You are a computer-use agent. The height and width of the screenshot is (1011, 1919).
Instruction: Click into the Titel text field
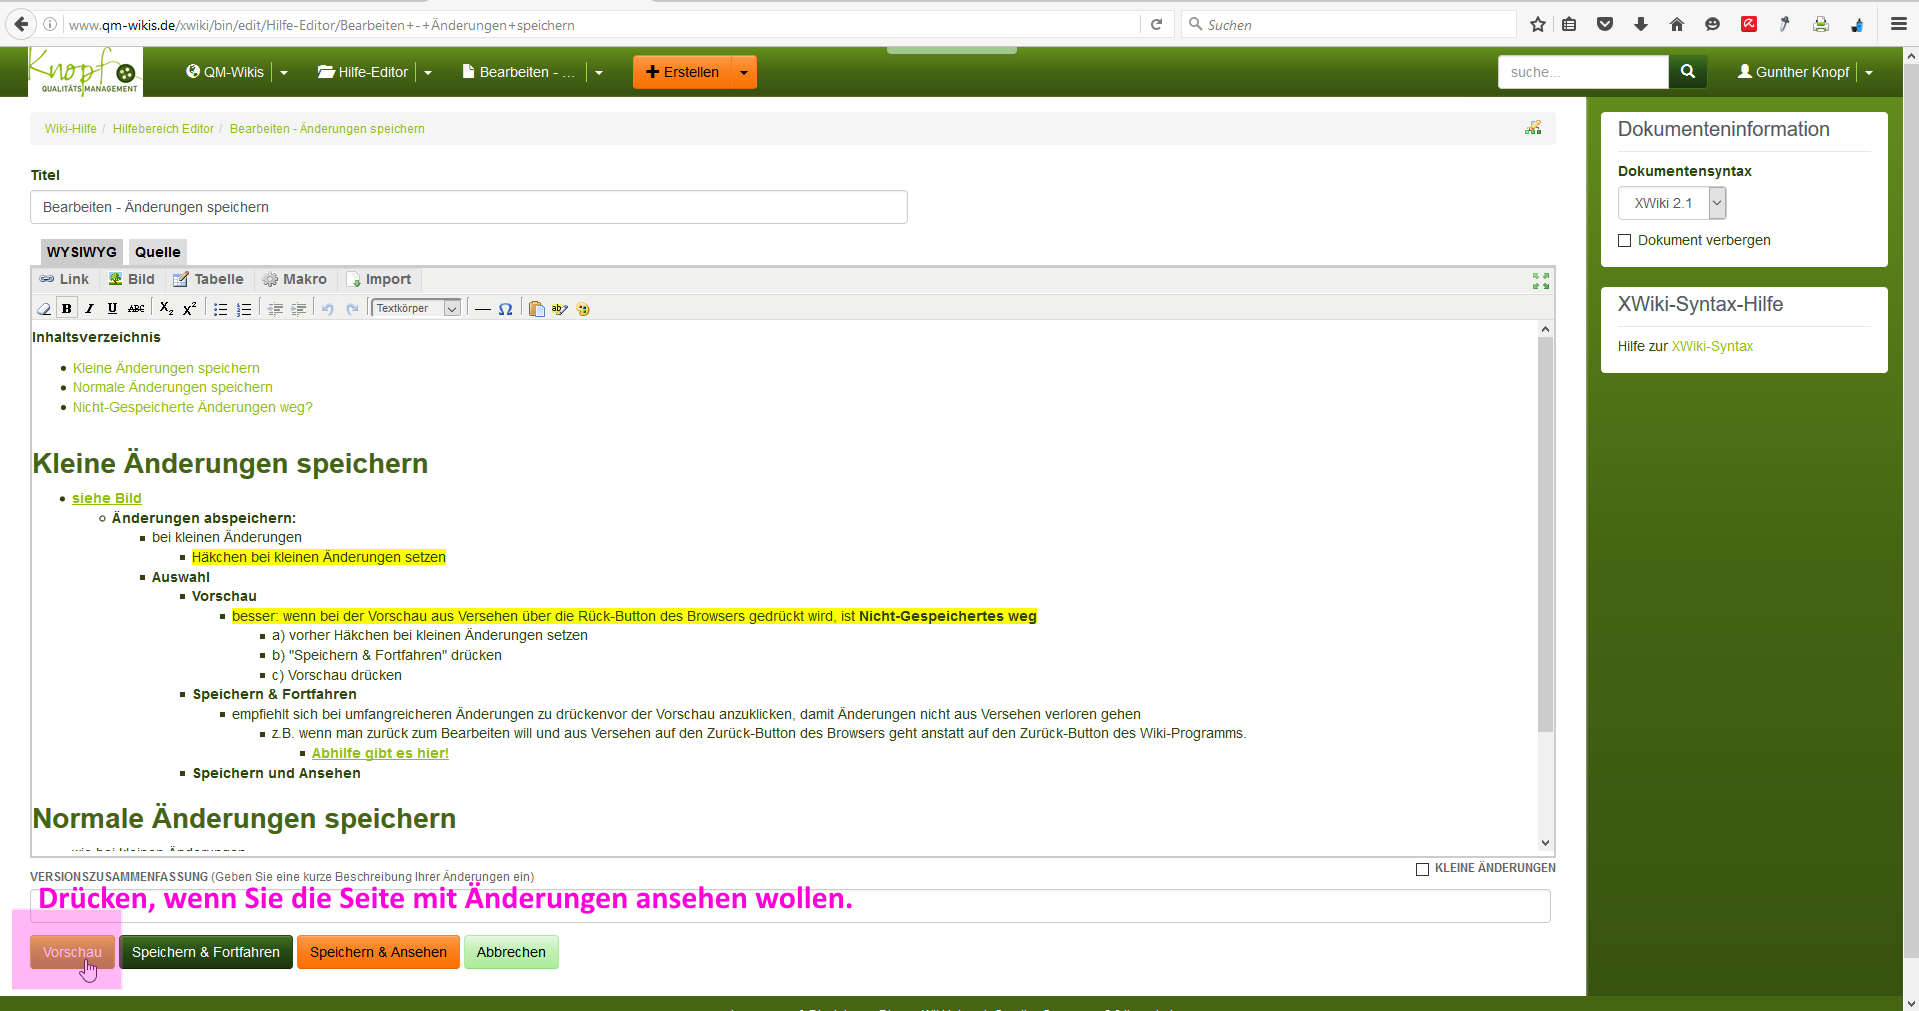pos(468,207)
